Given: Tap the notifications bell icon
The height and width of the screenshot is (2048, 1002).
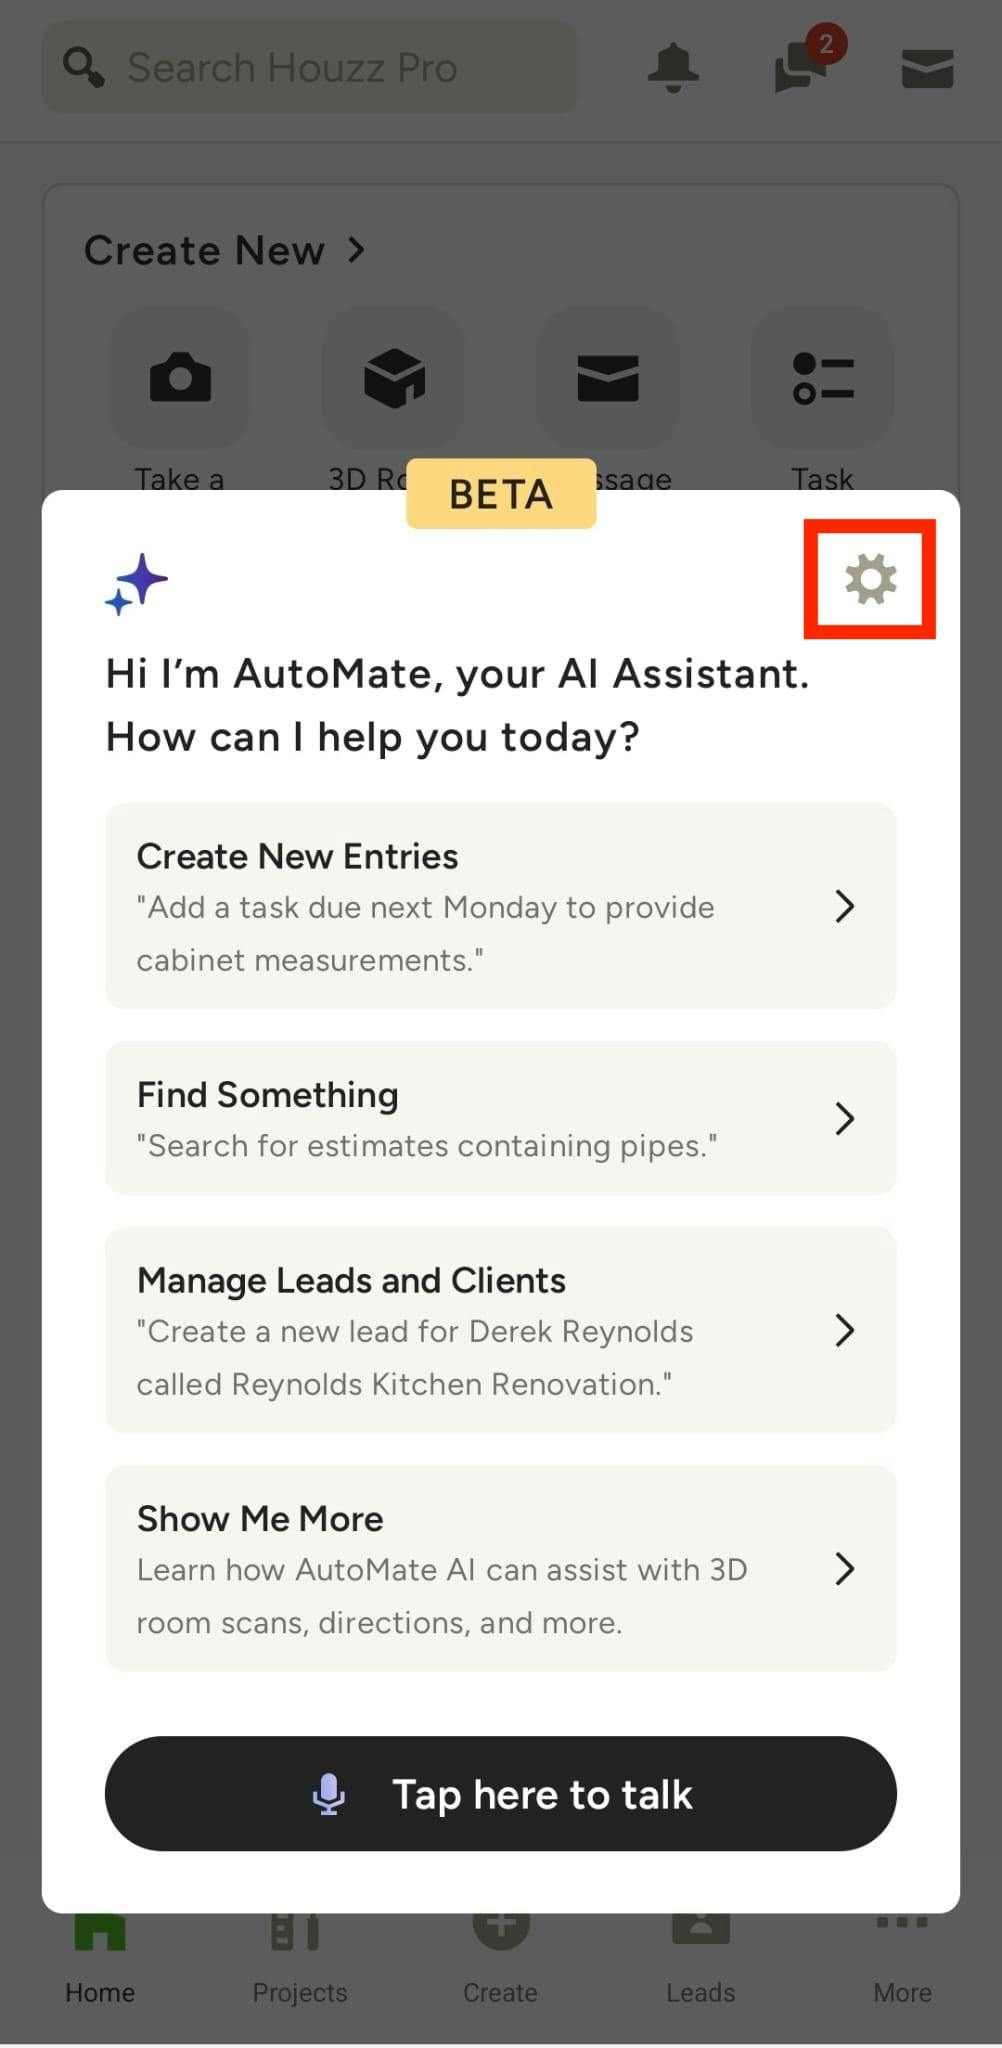Looking at the screenshot, I should (673, 68).
